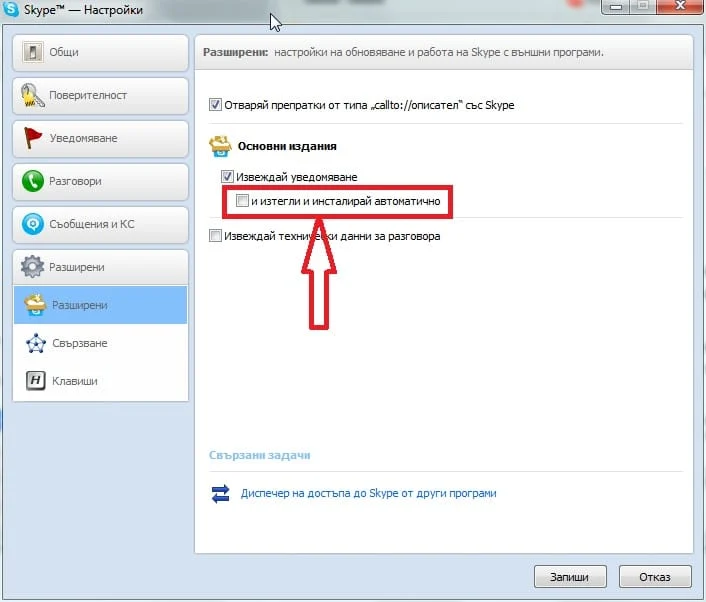Click the blue arrows Диспечер icon
The height and width of the screenshot is (602, 706).
(220, 493)
